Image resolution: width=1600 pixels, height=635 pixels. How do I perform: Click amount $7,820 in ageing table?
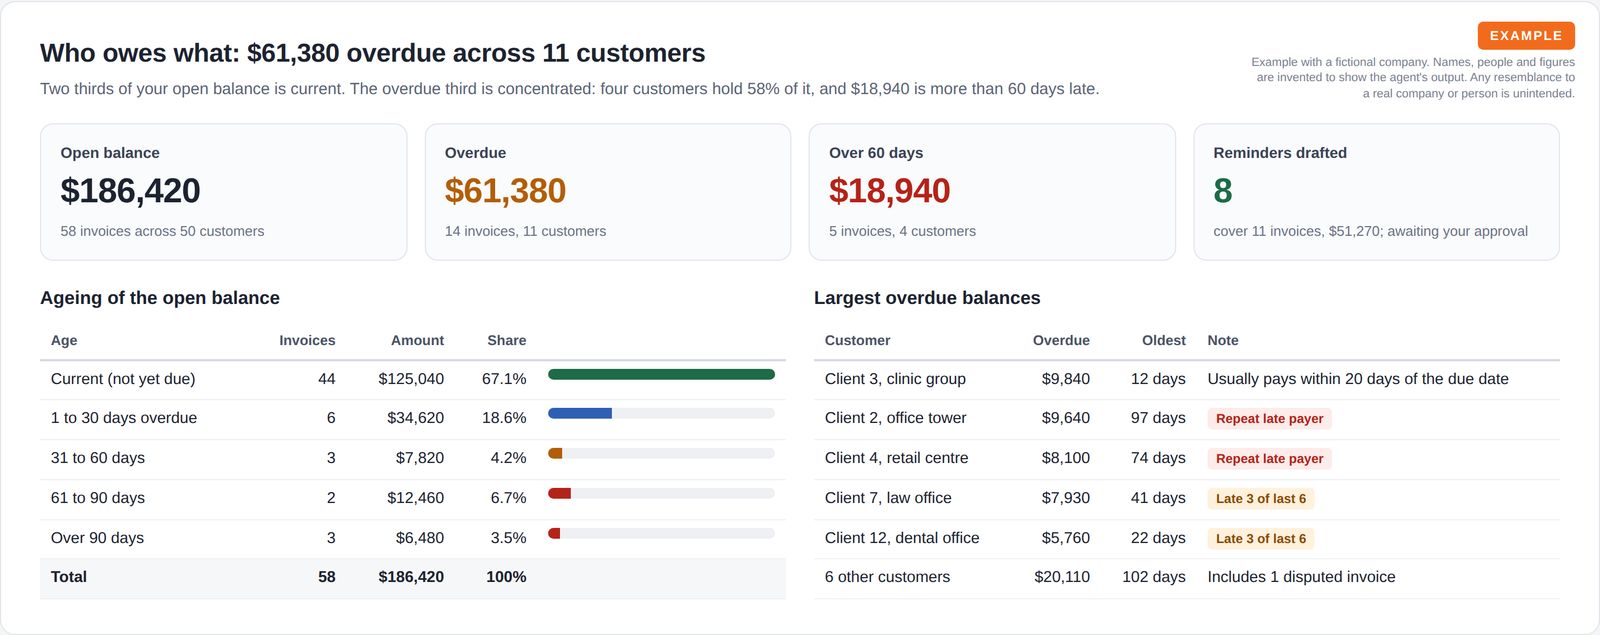click(420, 458)
